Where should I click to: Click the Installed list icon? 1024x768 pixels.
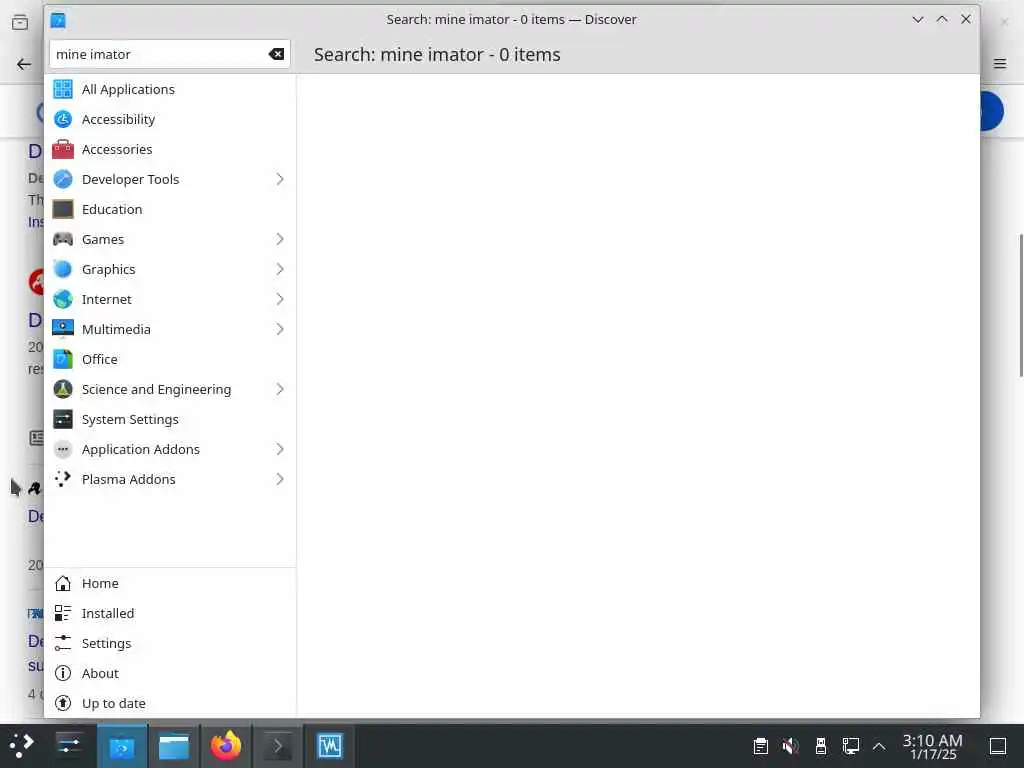(x=63, y=613)
